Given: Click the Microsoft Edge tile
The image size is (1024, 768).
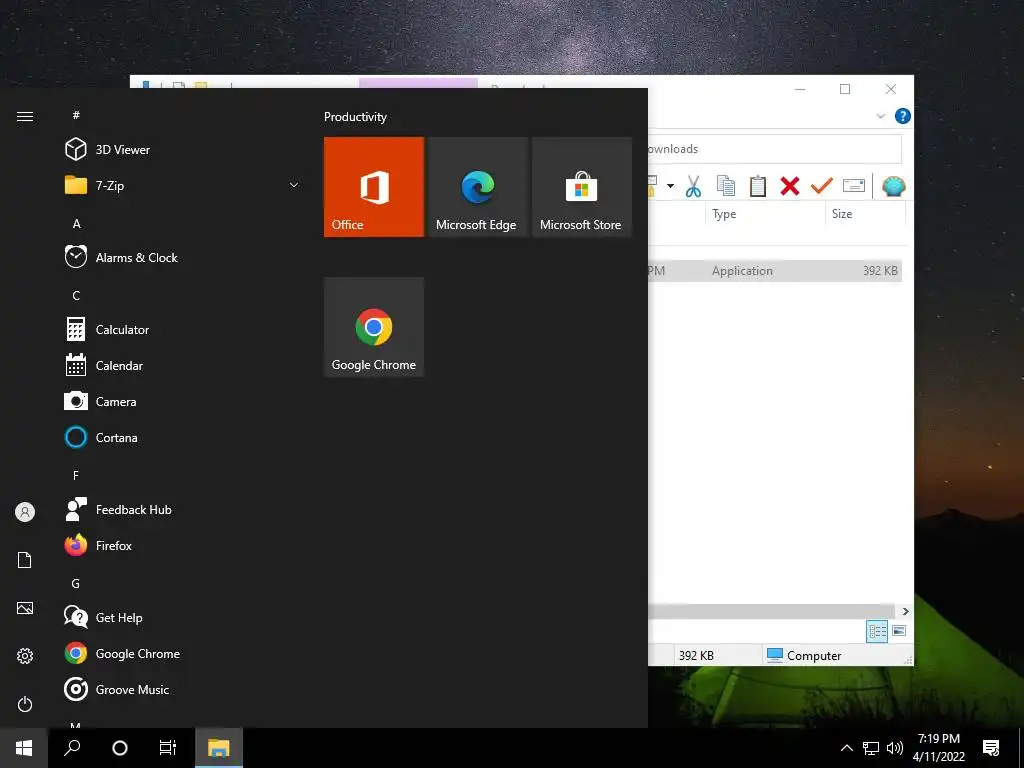Looking at the screenshot, I should (x=477, y=187).
